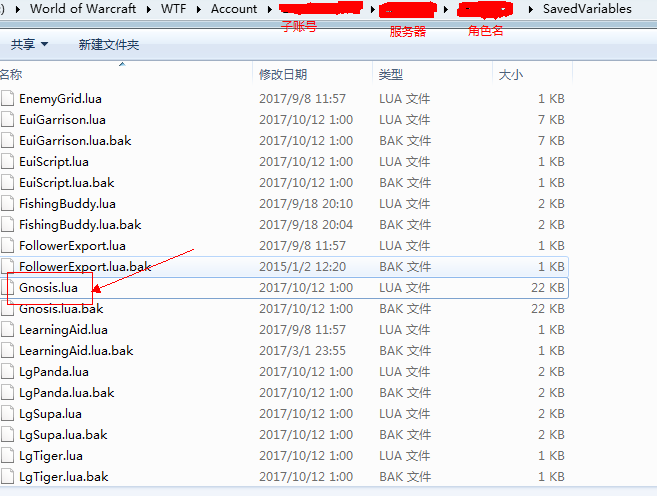The height and width of the screenshot is (496, 657).
Task: Expand the arrow after Account in path
Action: click(270, 9)
